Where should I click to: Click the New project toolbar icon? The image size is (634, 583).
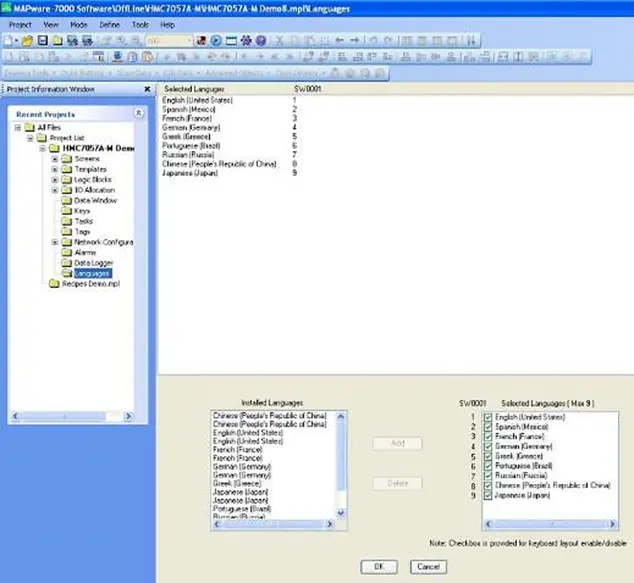click(9, 40)
